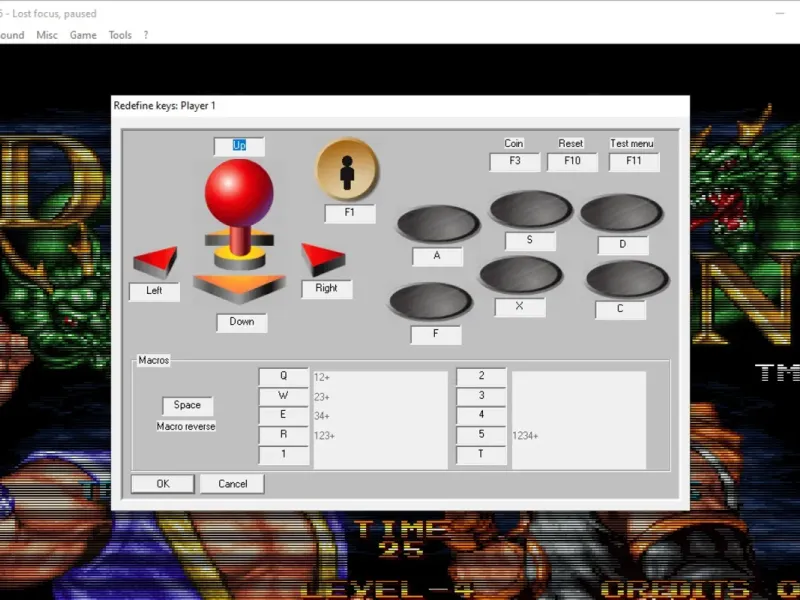Image resolution: width=800 pixels, height=600 pixels.
Task: Select the Coin F3 key field
Action: [515, 162]
